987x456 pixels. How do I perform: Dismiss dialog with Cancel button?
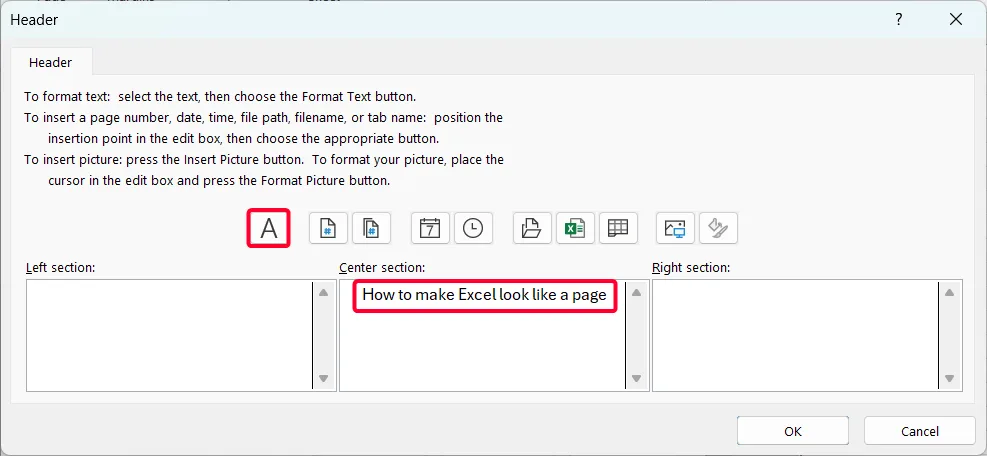click(x=920, y=431)
